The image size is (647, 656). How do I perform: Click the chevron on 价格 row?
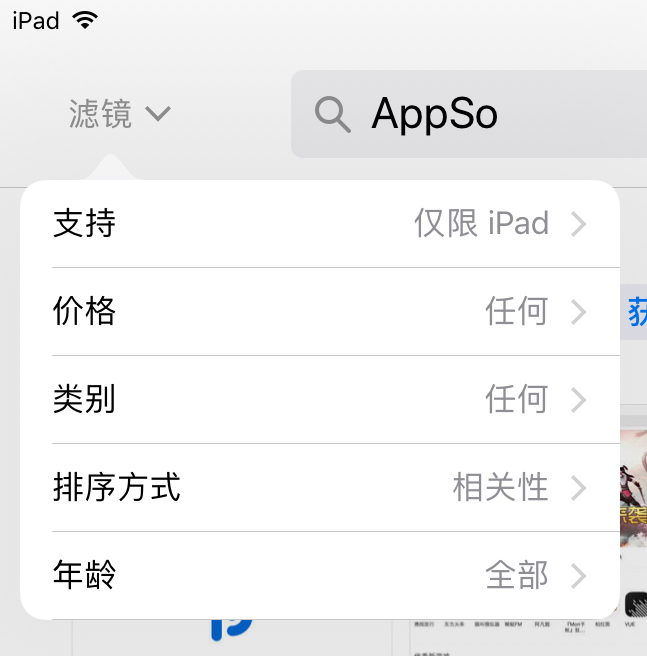(579, 312)
